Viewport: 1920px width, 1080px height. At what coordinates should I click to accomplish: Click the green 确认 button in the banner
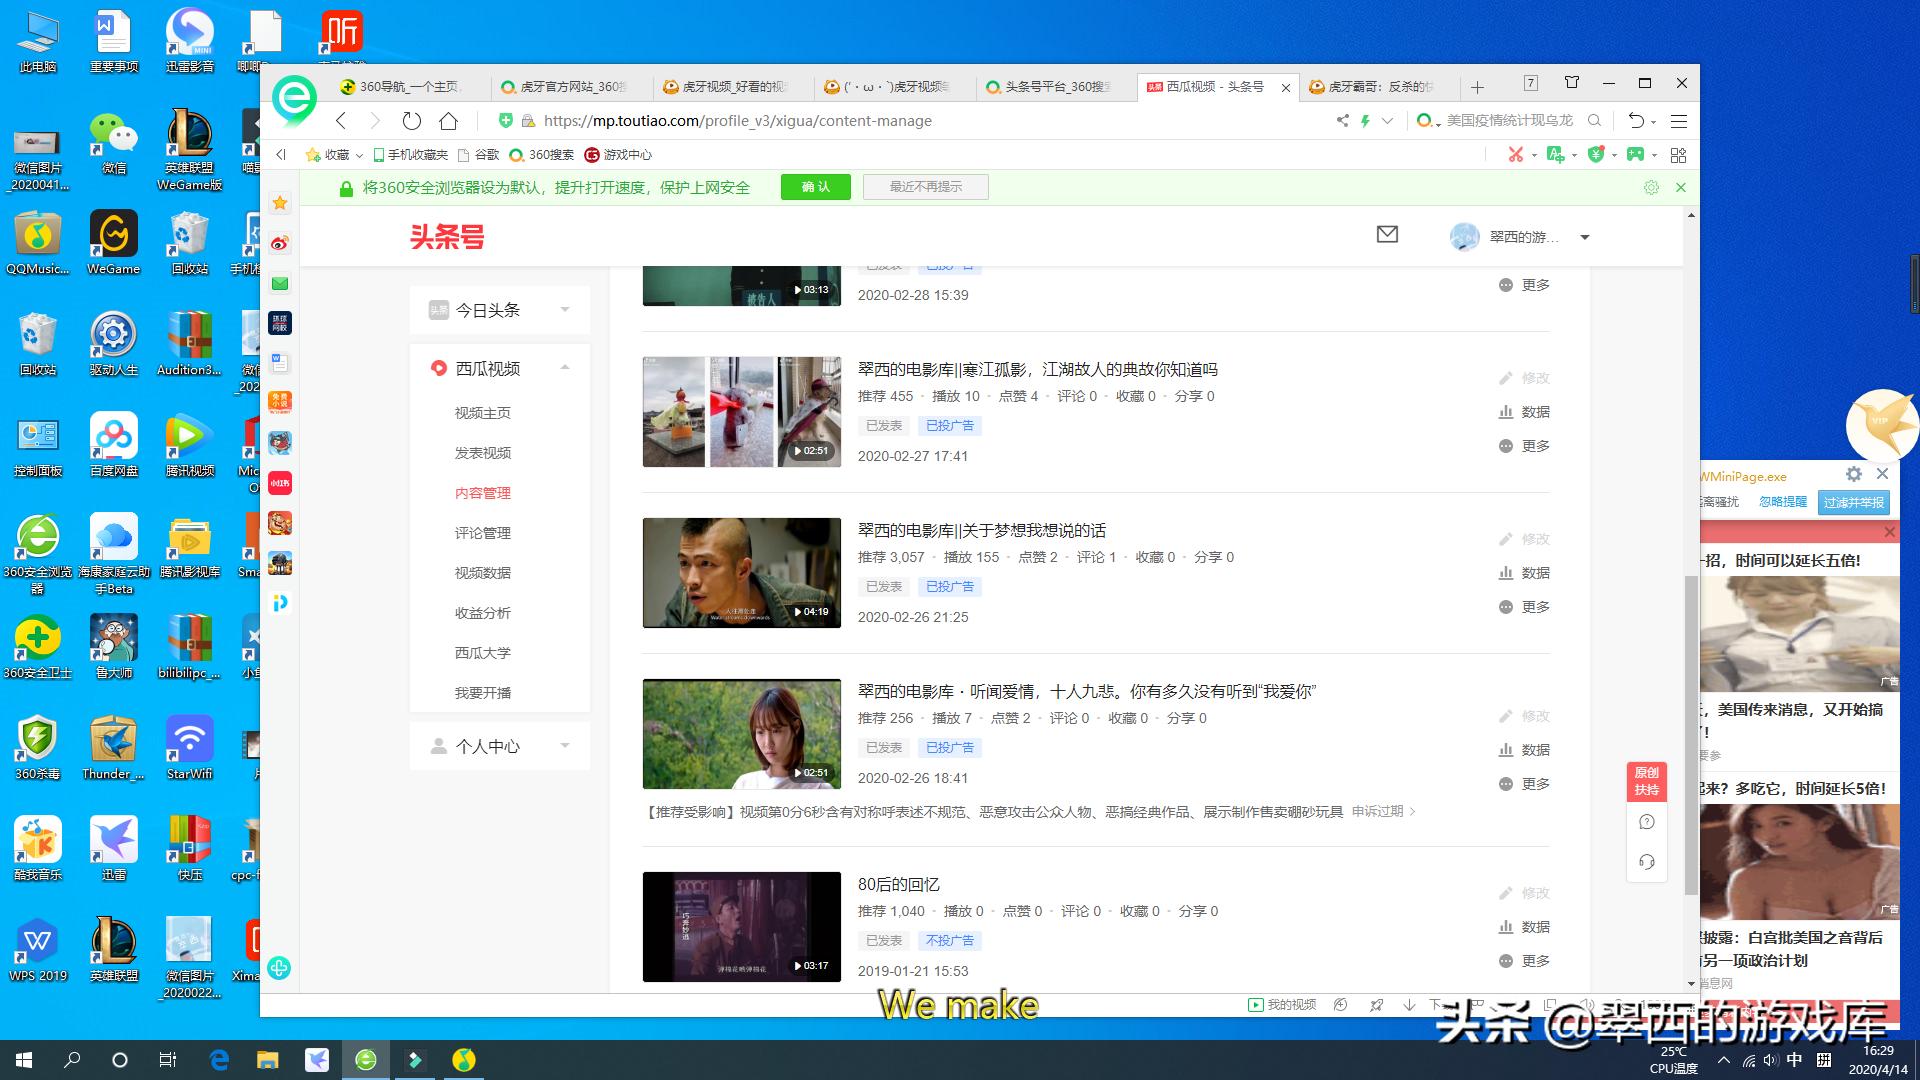815,187
